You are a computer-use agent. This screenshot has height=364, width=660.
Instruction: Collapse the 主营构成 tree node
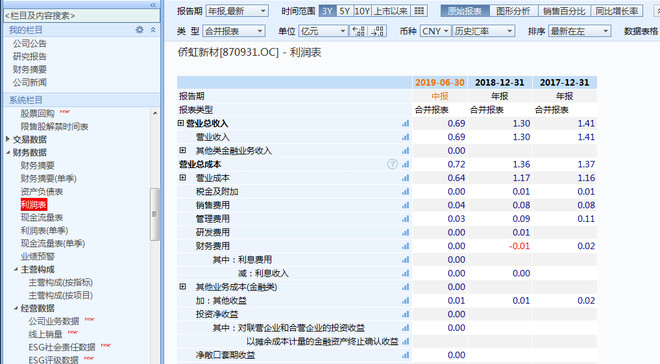[16, 269]
